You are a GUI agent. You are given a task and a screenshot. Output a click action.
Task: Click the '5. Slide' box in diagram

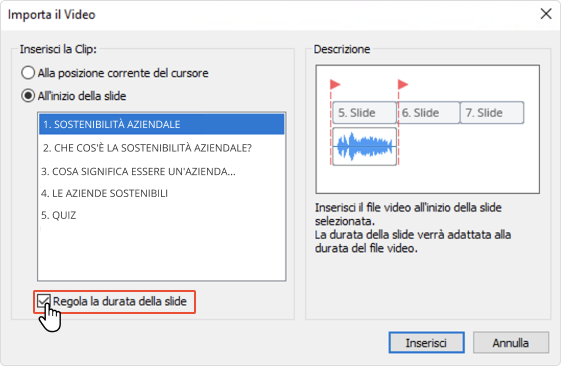[365, 113]
